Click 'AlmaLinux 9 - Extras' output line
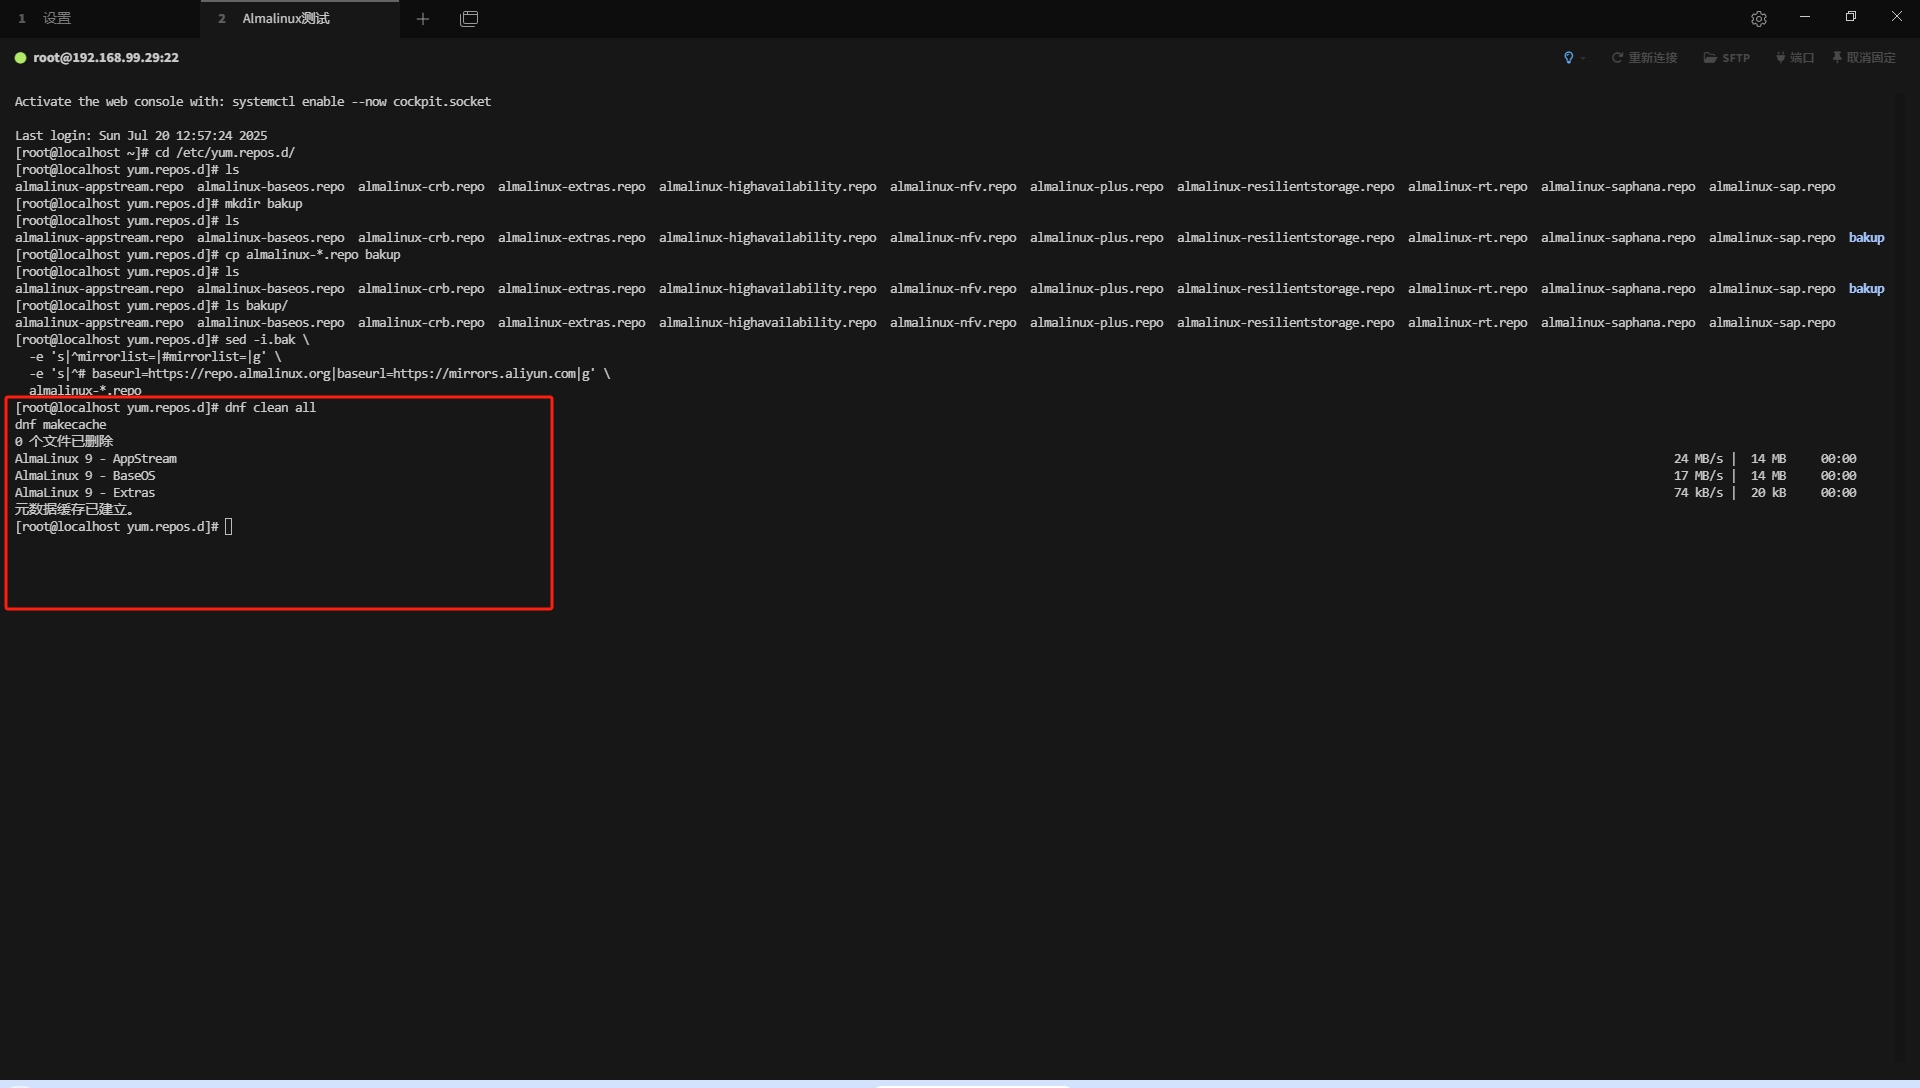 coord(85,493)
